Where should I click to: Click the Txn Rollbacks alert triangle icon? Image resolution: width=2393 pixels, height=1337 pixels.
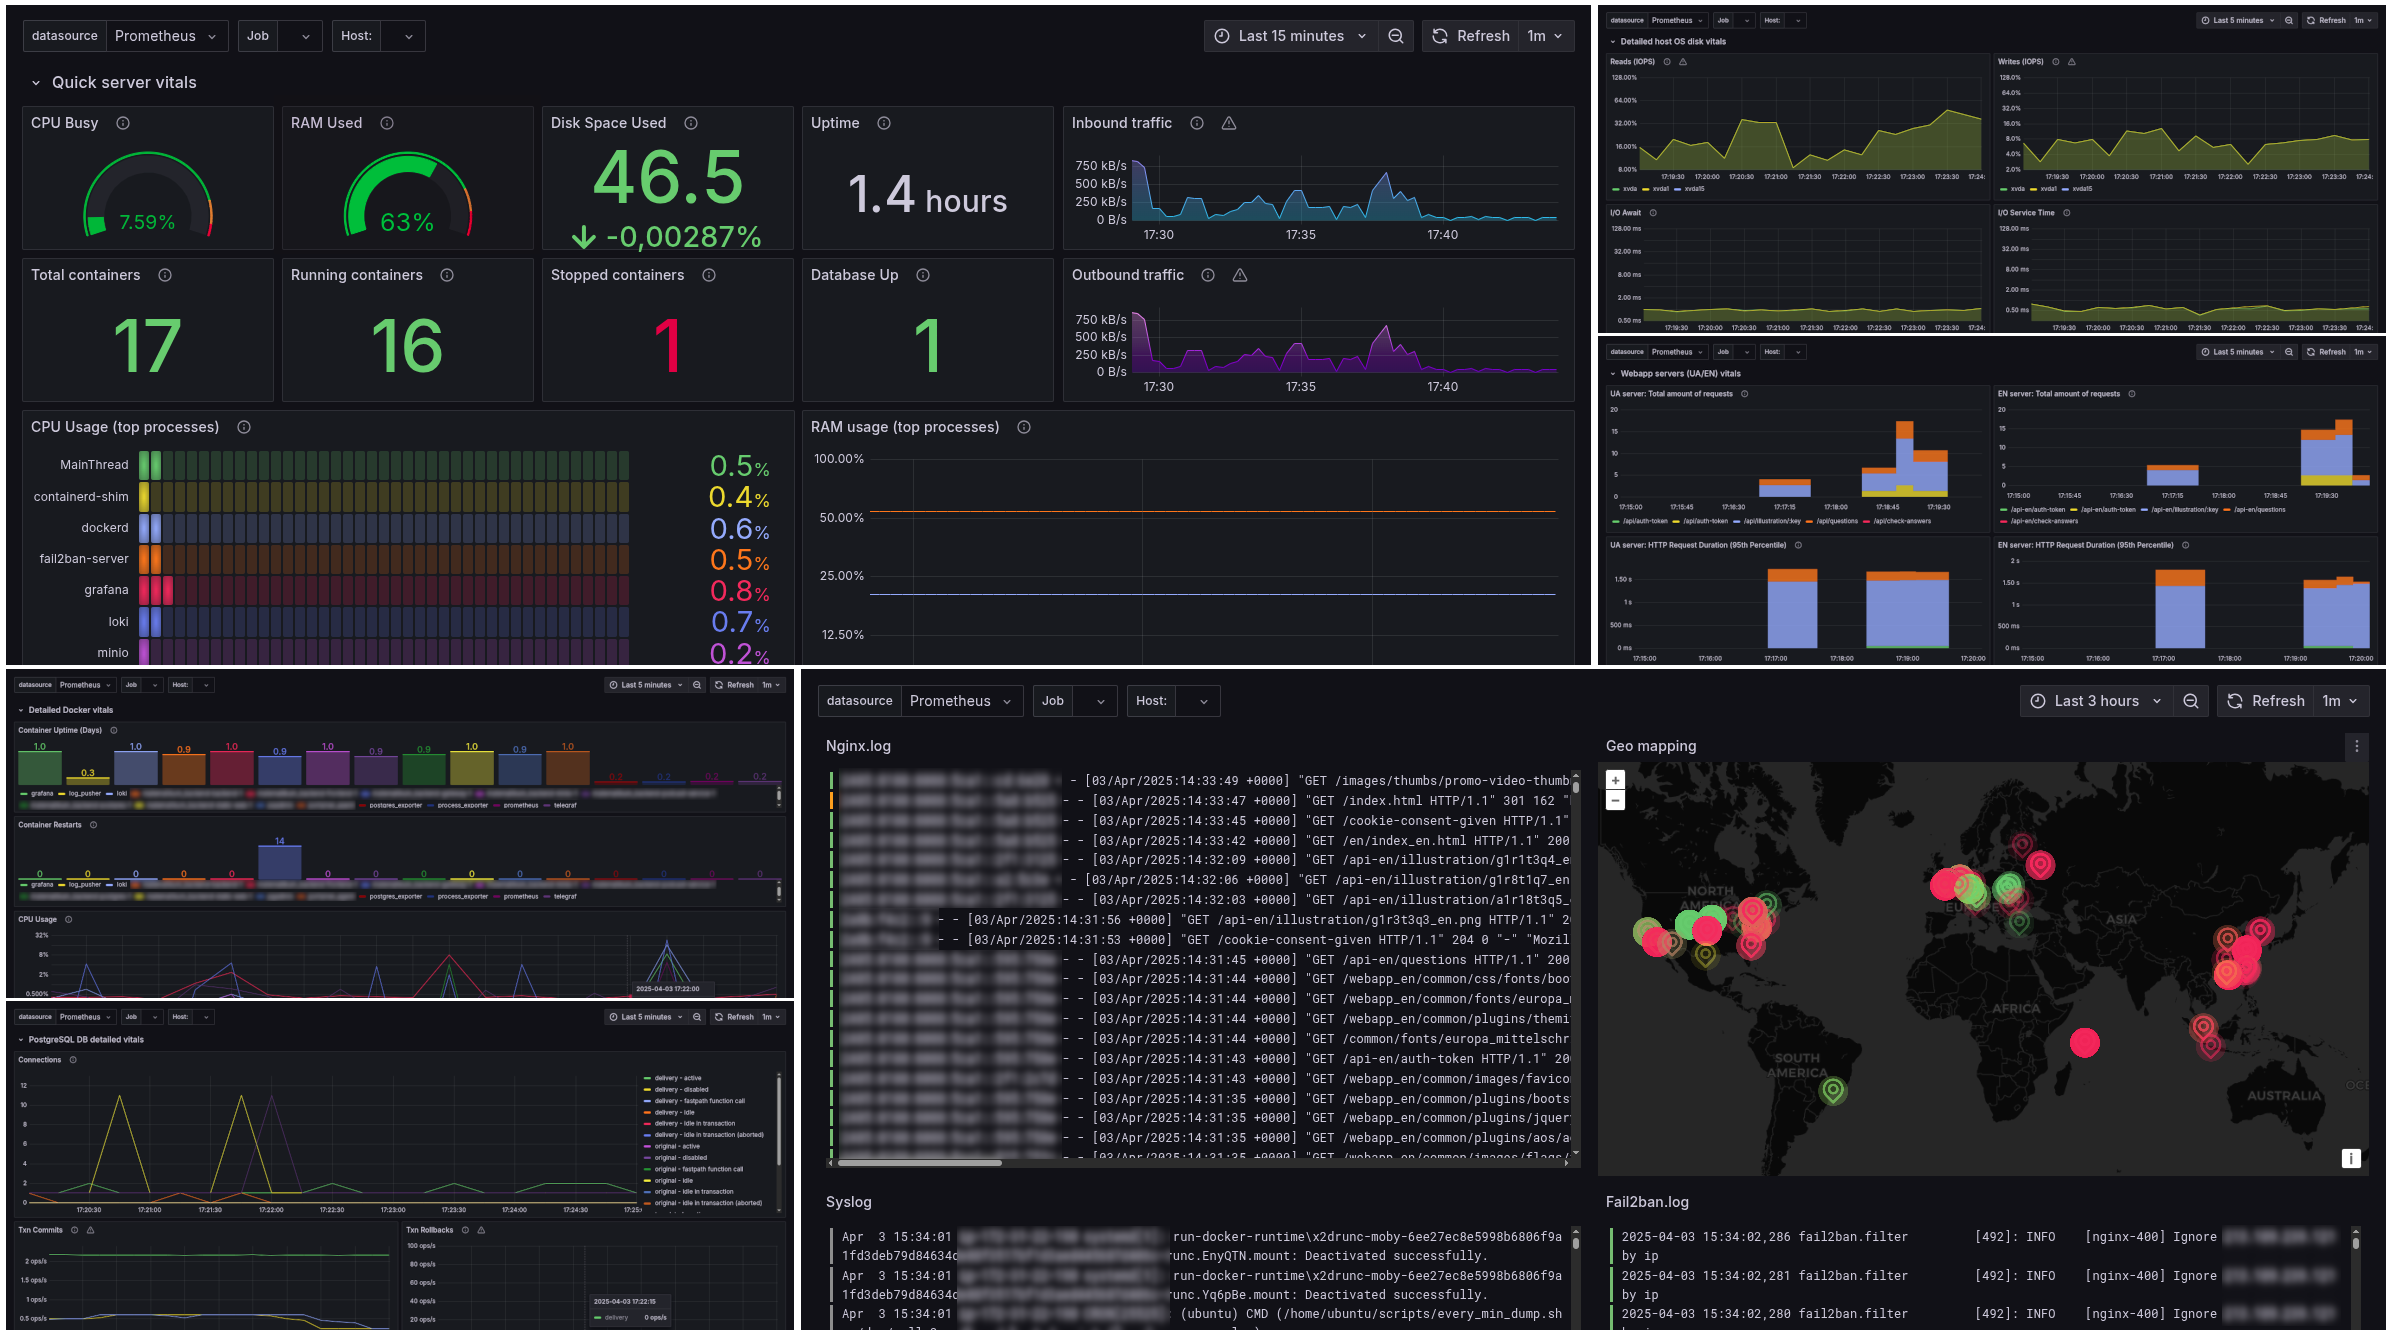(x=481, y=1230)
